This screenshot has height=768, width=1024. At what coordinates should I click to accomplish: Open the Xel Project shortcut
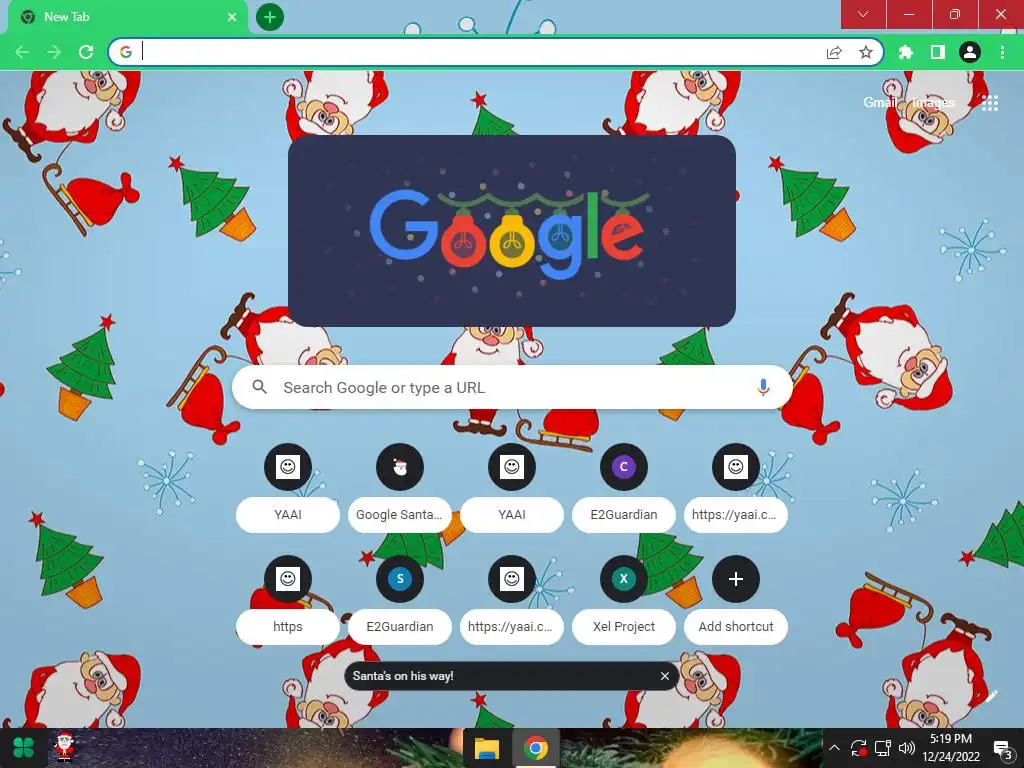coord(624,600)
